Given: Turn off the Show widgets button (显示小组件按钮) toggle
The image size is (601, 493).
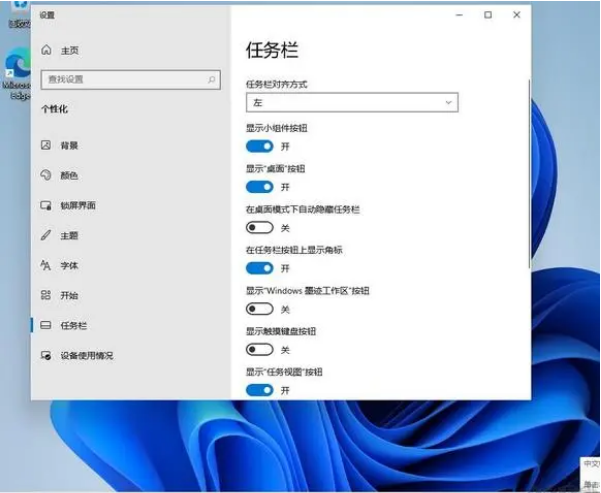Looking at the screenshot, I should 259,146.
